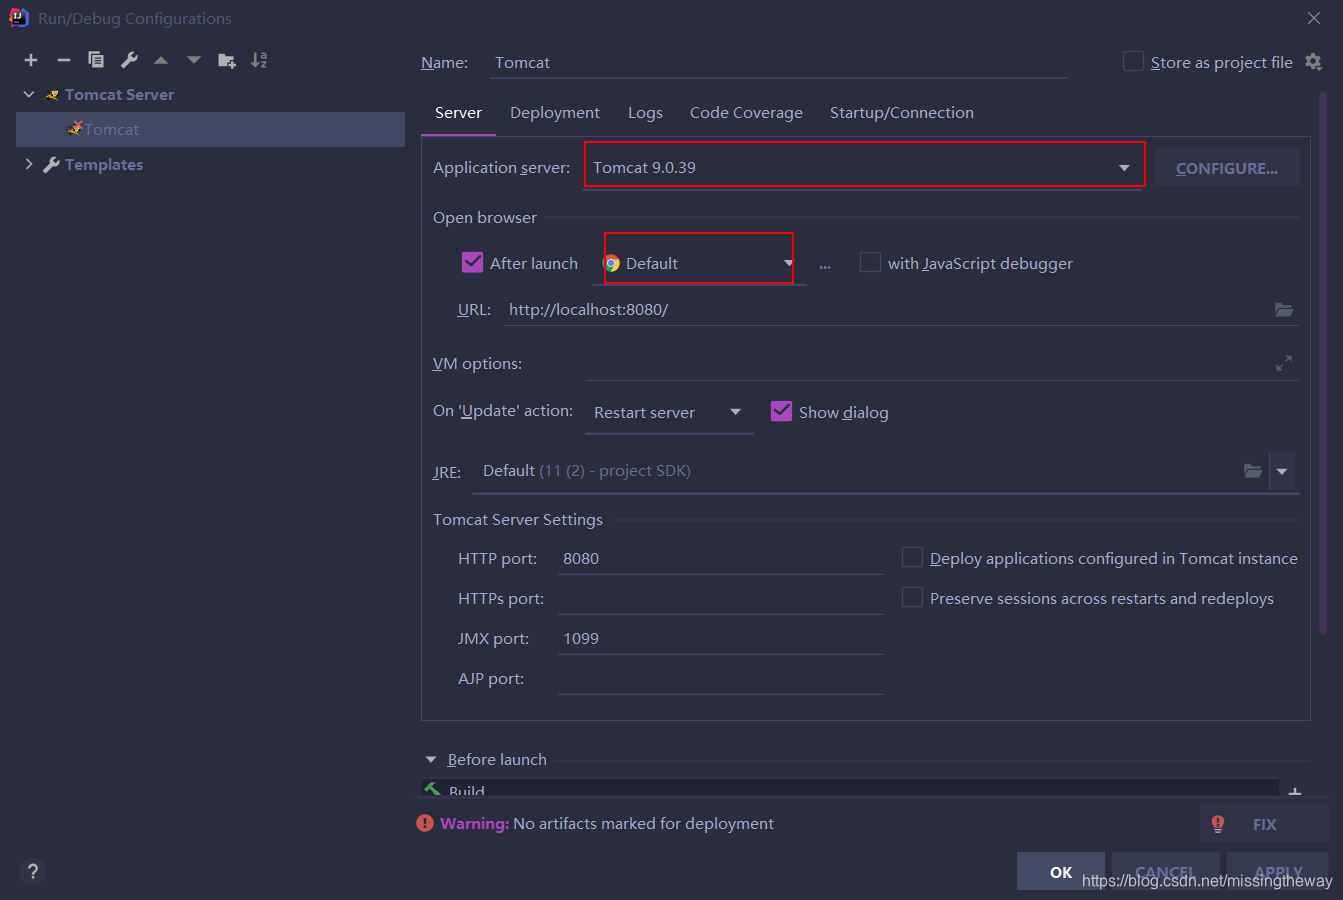
Task: Open JRE dropdown arrow
Action: (x=1282, y=471)
